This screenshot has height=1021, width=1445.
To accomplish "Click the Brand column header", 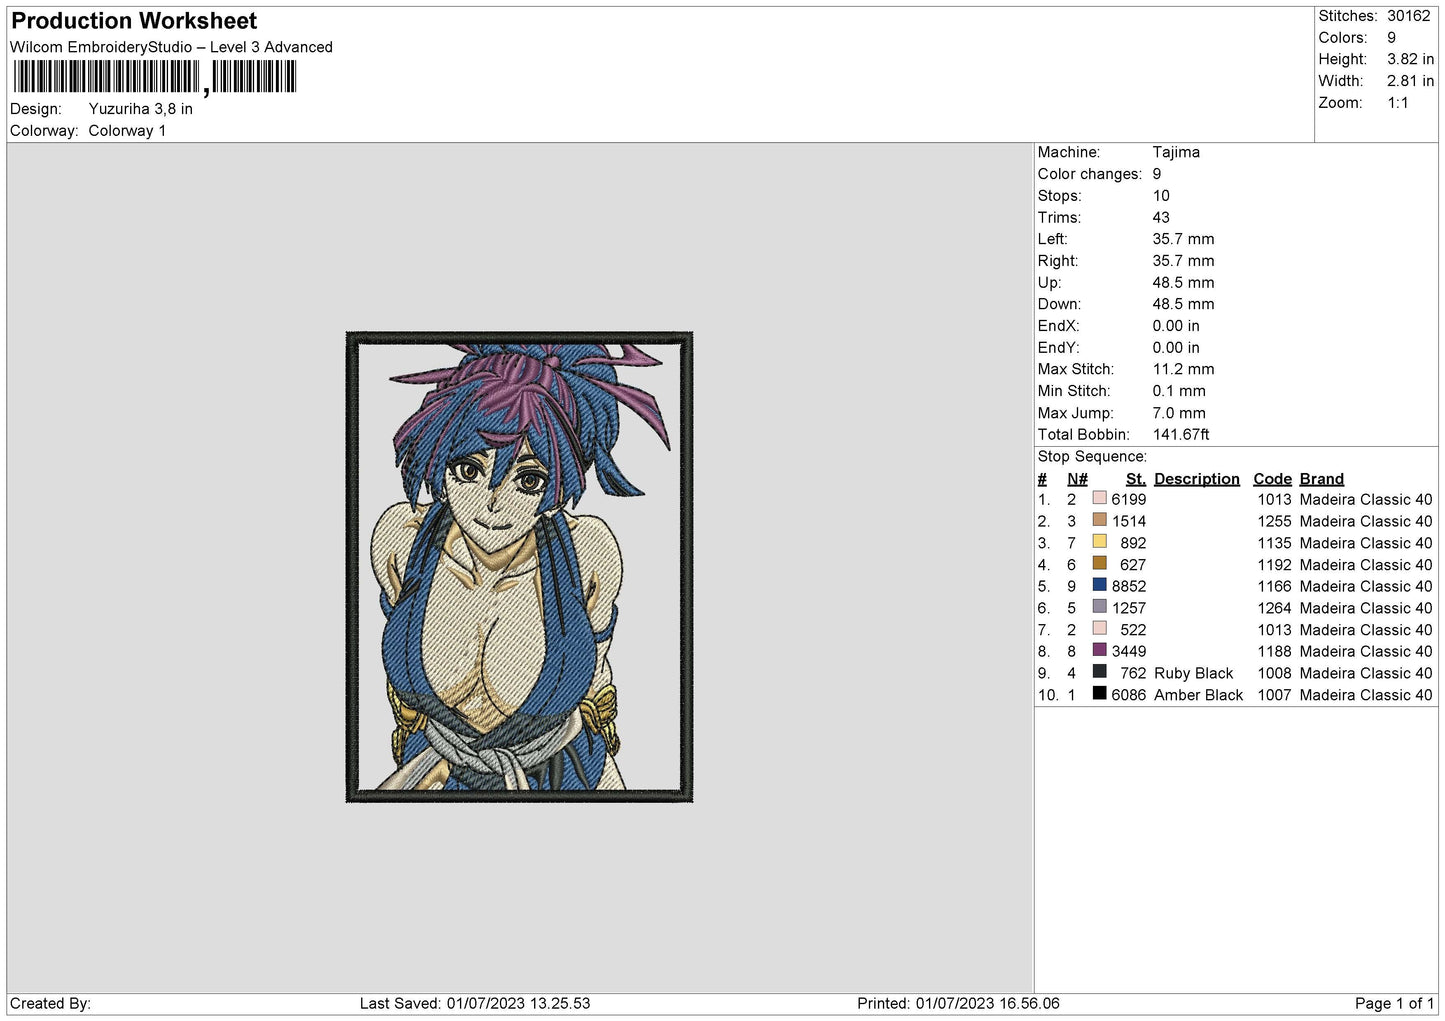I will pyautogui.click(x=1322, y=479).
